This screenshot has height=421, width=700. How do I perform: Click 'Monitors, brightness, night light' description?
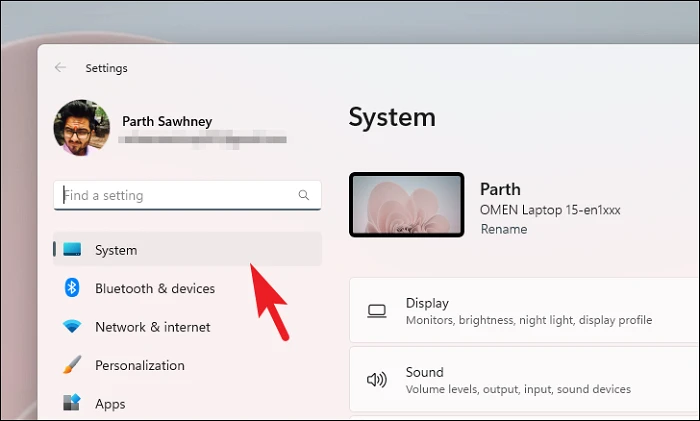point(529,320)
